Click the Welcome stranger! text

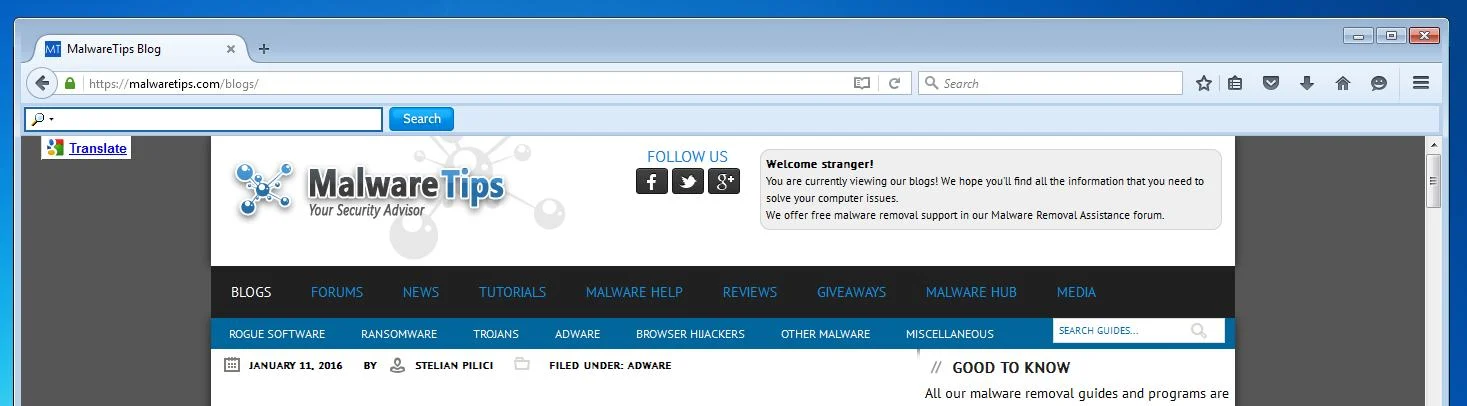[x=819, y=164]
